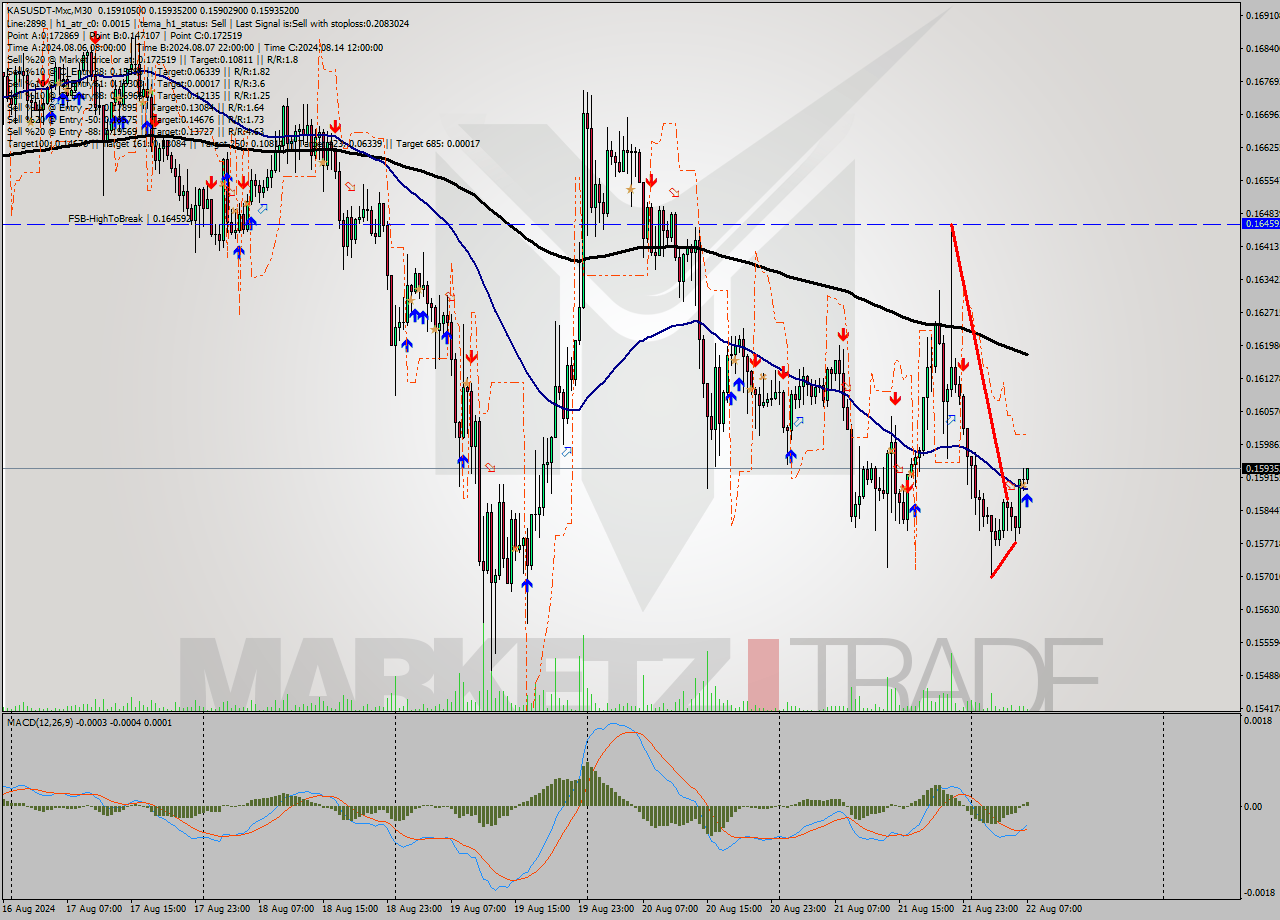Click the 0.15417 price axis label
1280x920 pixels.
coord(1262,708)
